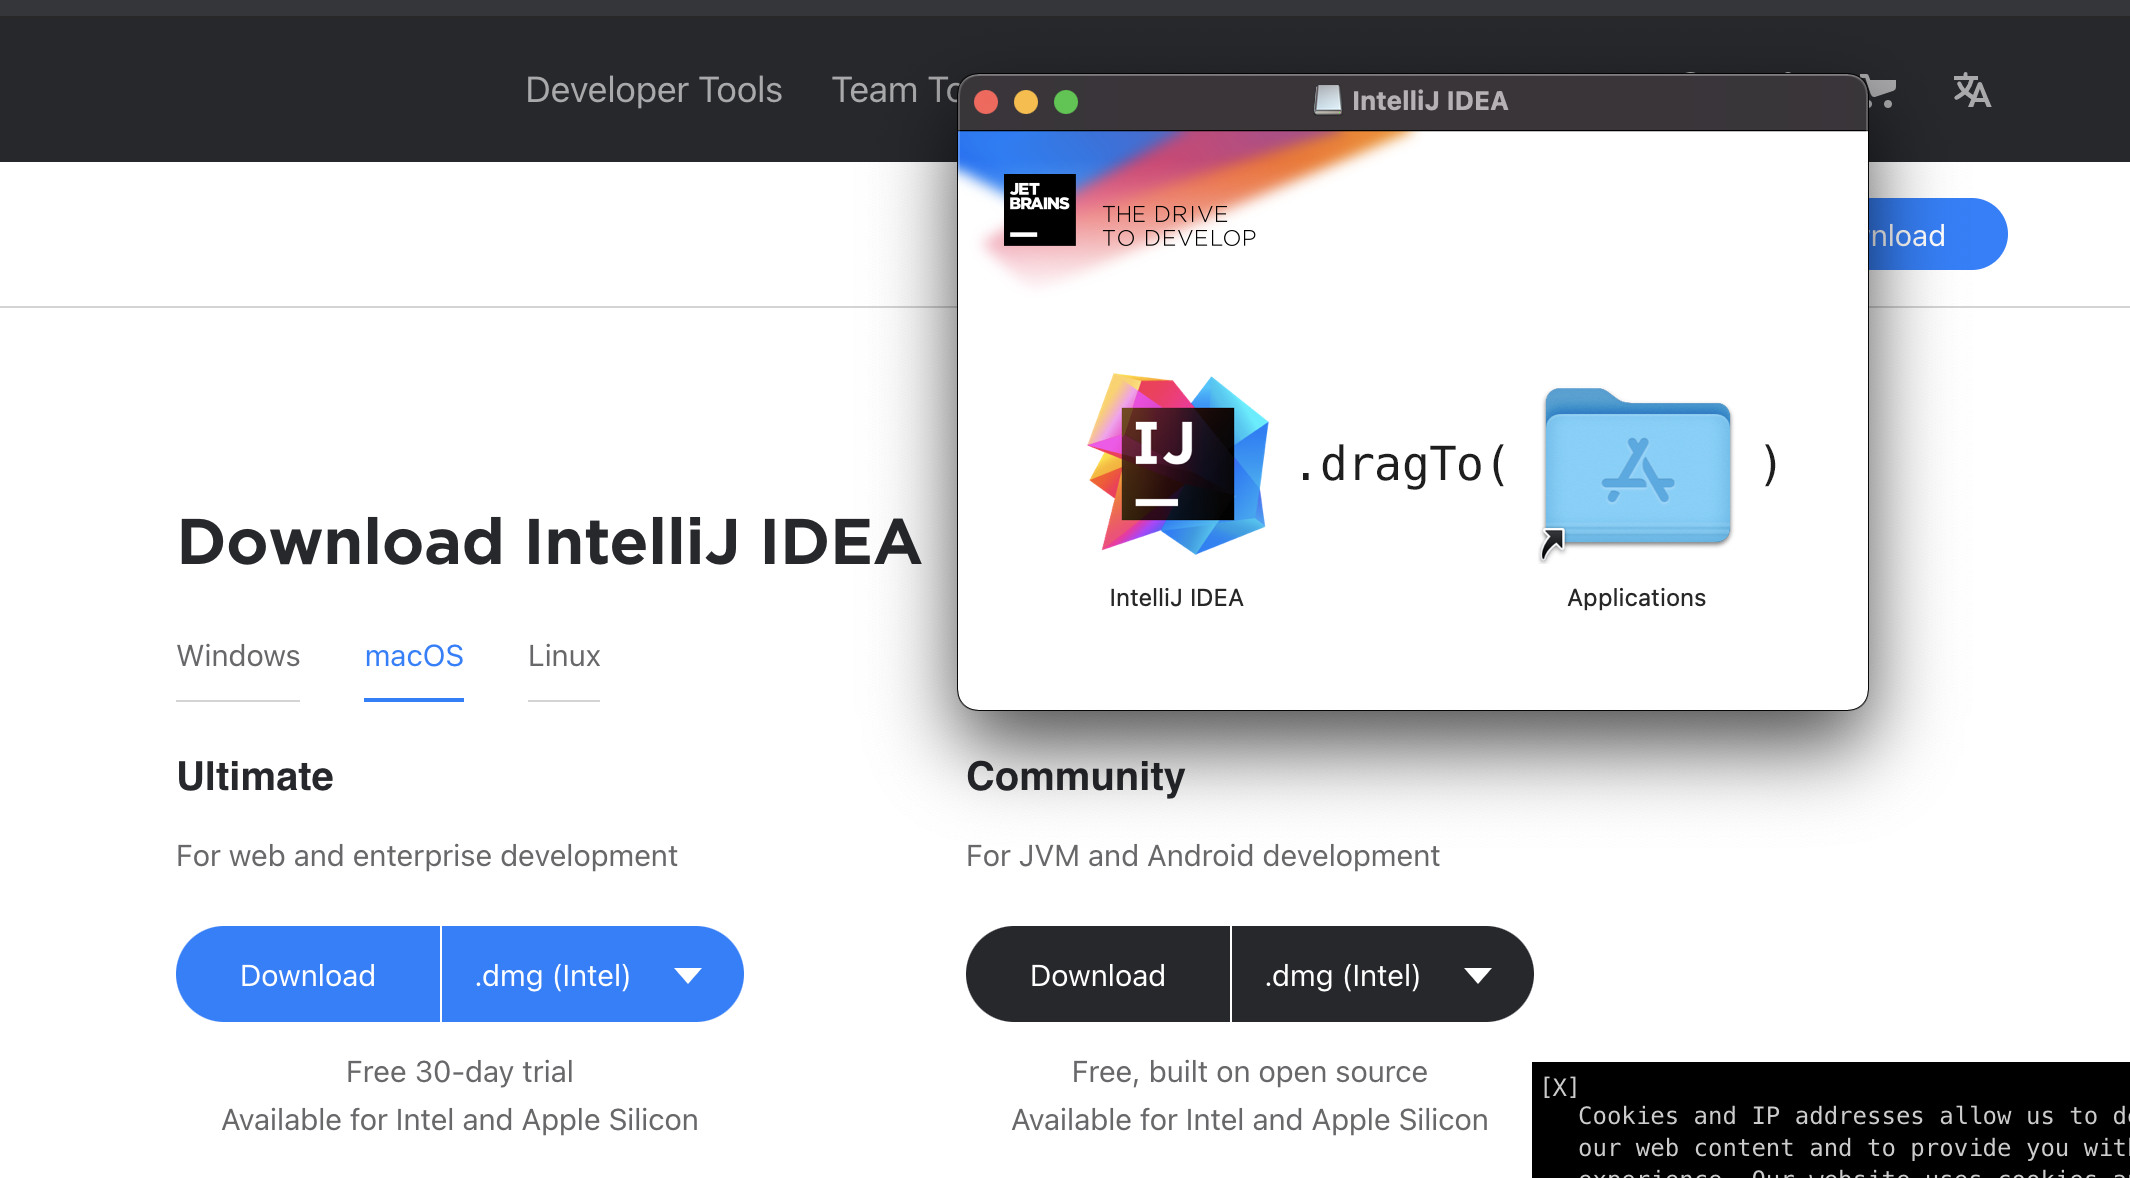Expand the Community .dmg (Intel) dropdown
This screenshot has width=2130, height=1178.
(x=1382, y=975)
